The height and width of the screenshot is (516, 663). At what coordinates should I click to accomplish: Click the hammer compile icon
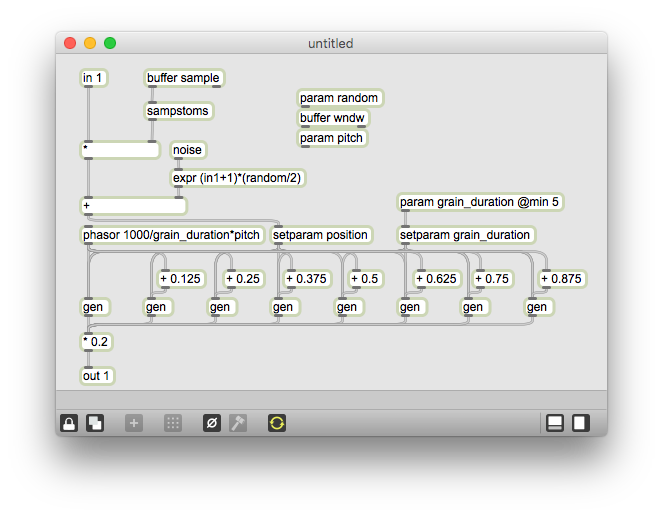[238, 423]
